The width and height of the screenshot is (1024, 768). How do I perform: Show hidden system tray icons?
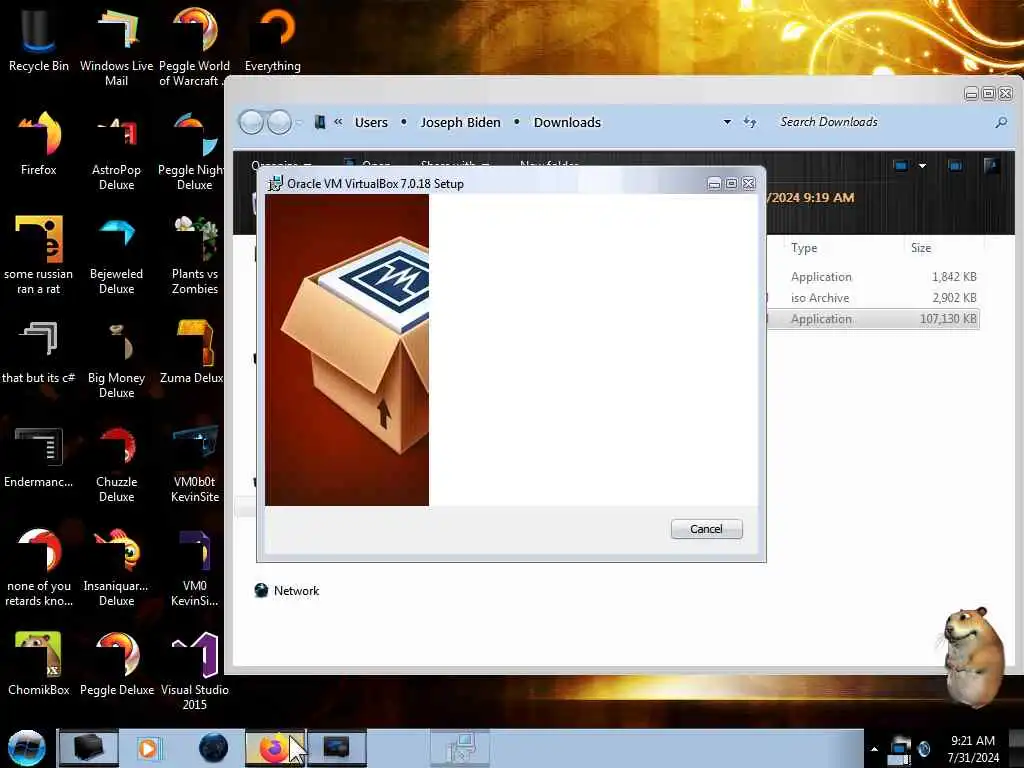[x=874, y=749]
